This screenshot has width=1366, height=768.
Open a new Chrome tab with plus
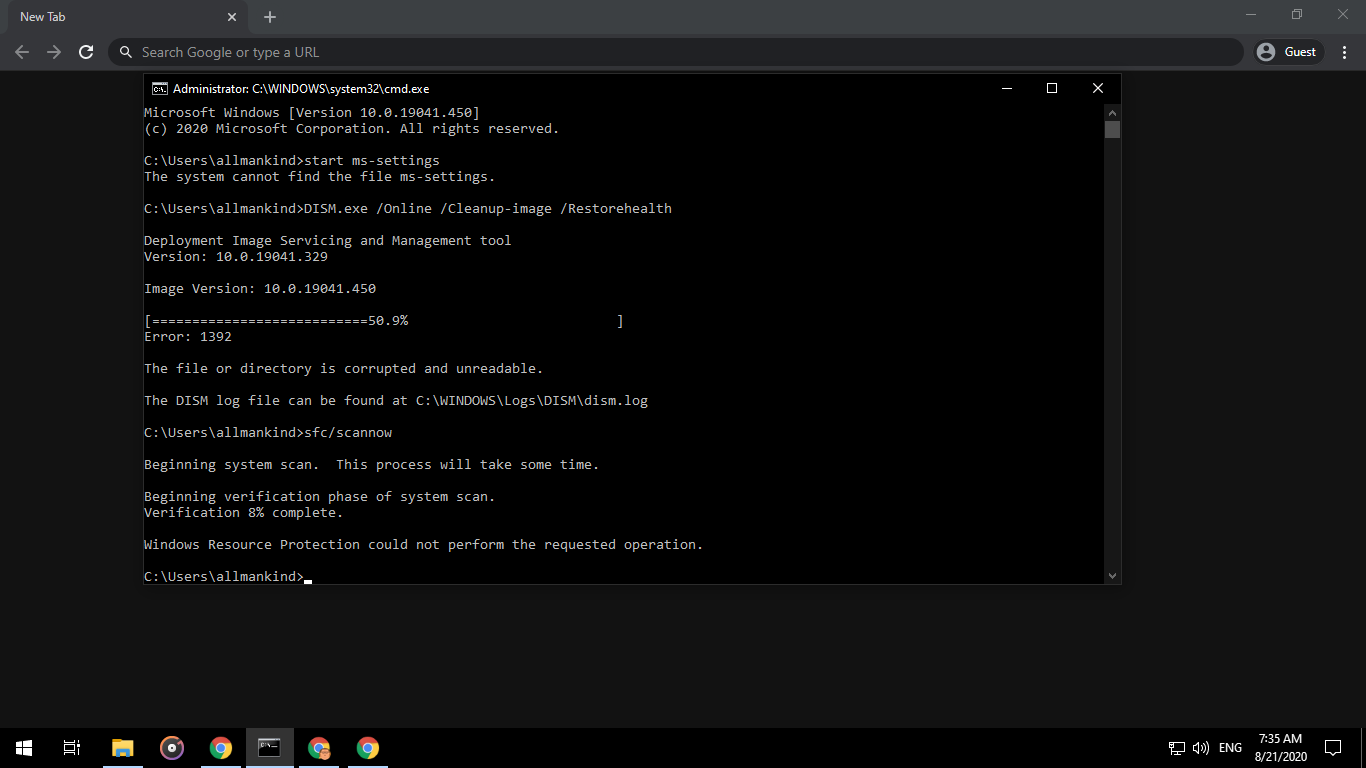270,17
